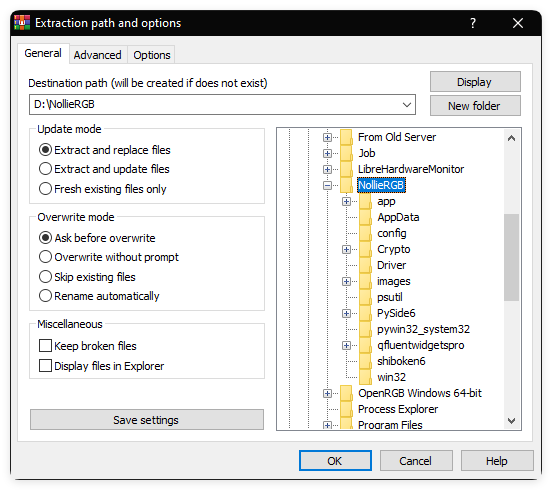This screenshot has height=490, width=552.
Task: Click the win32 folder icon
Action: [x=365, y=377]
